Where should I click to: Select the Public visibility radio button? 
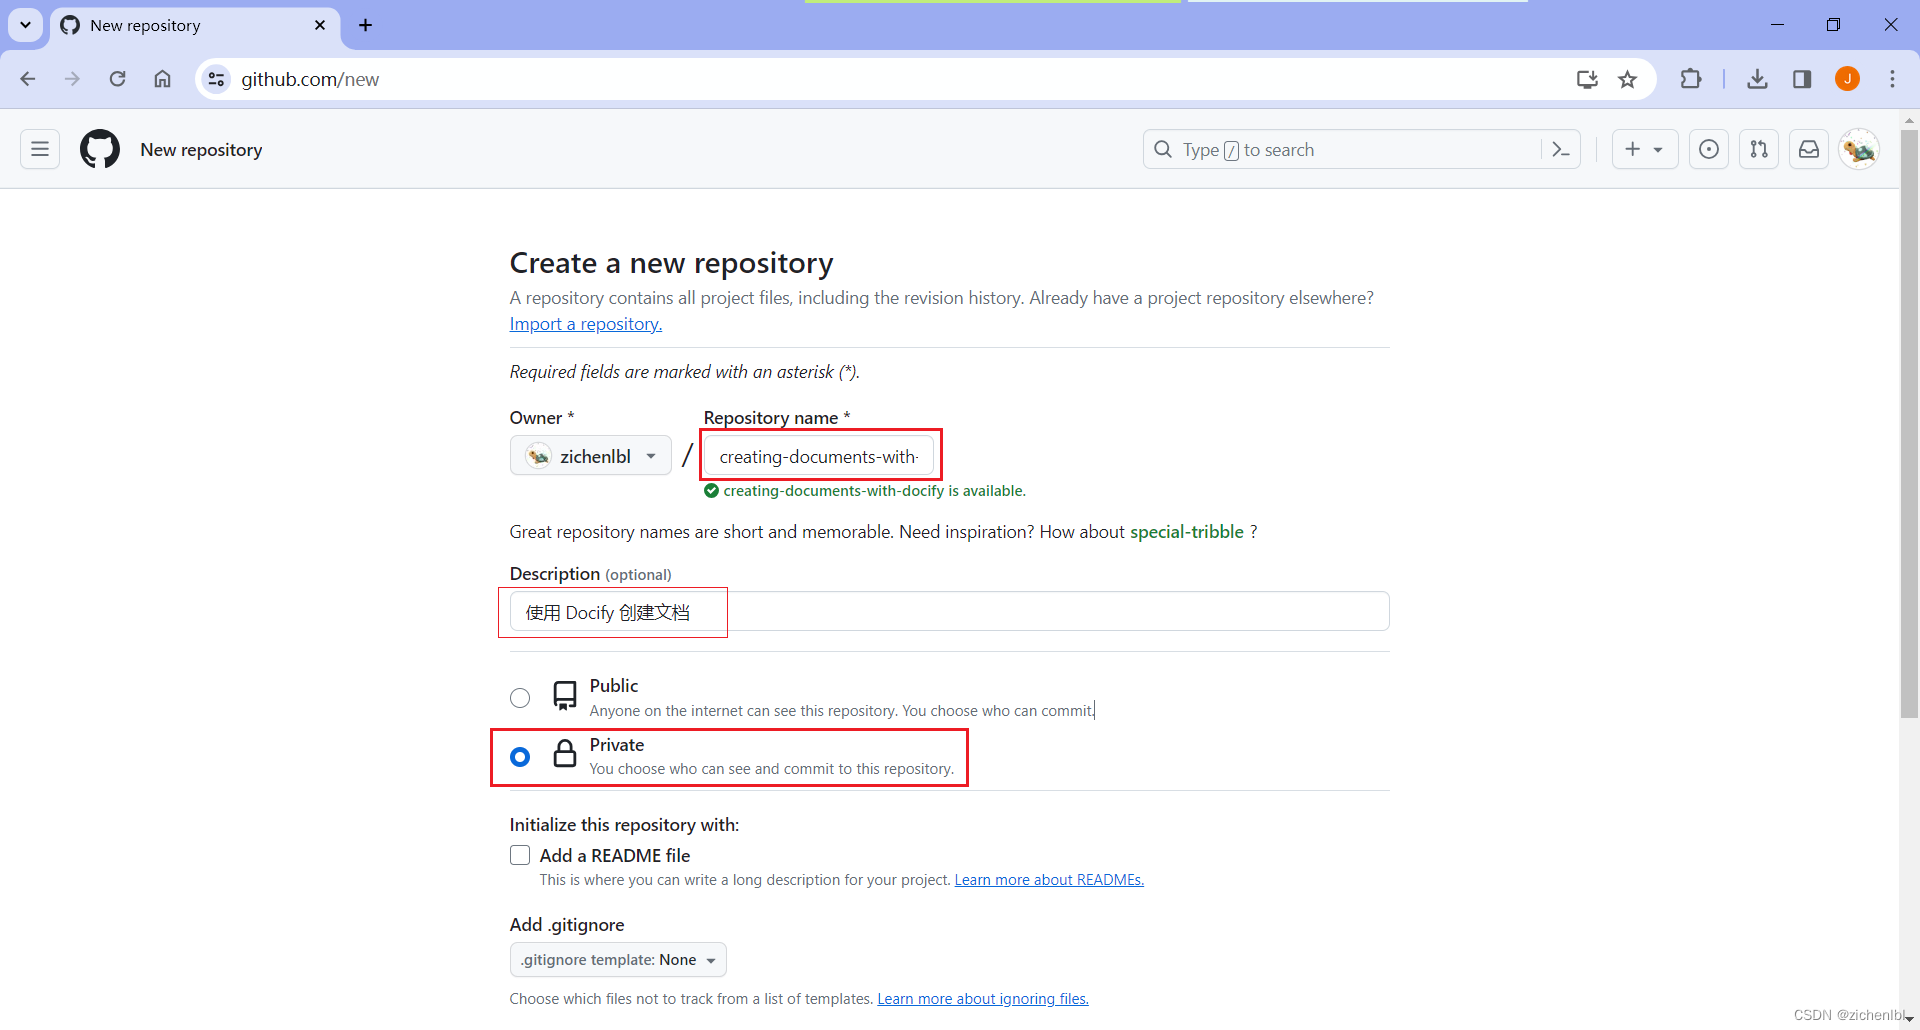tap(520, 698)
